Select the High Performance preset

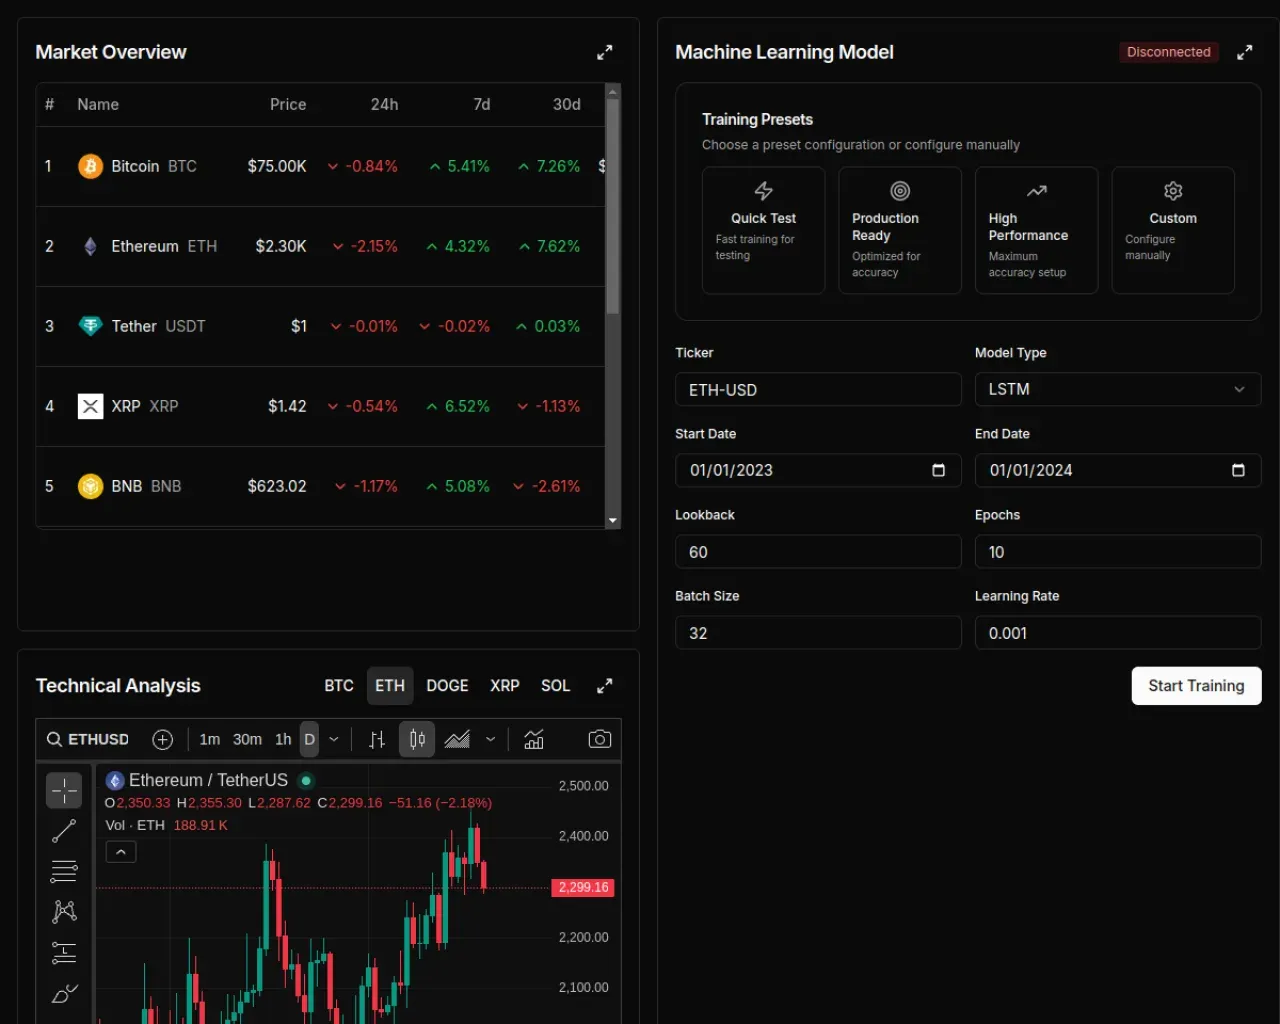[1036, 230]
